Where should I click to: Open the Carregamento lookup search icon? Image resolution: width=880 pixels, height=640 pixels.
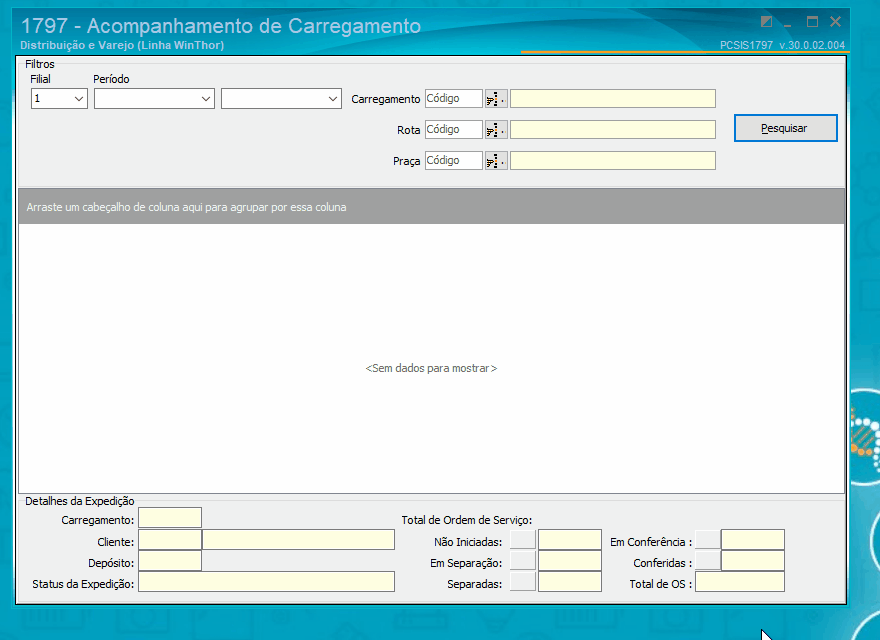coord(496,99)
